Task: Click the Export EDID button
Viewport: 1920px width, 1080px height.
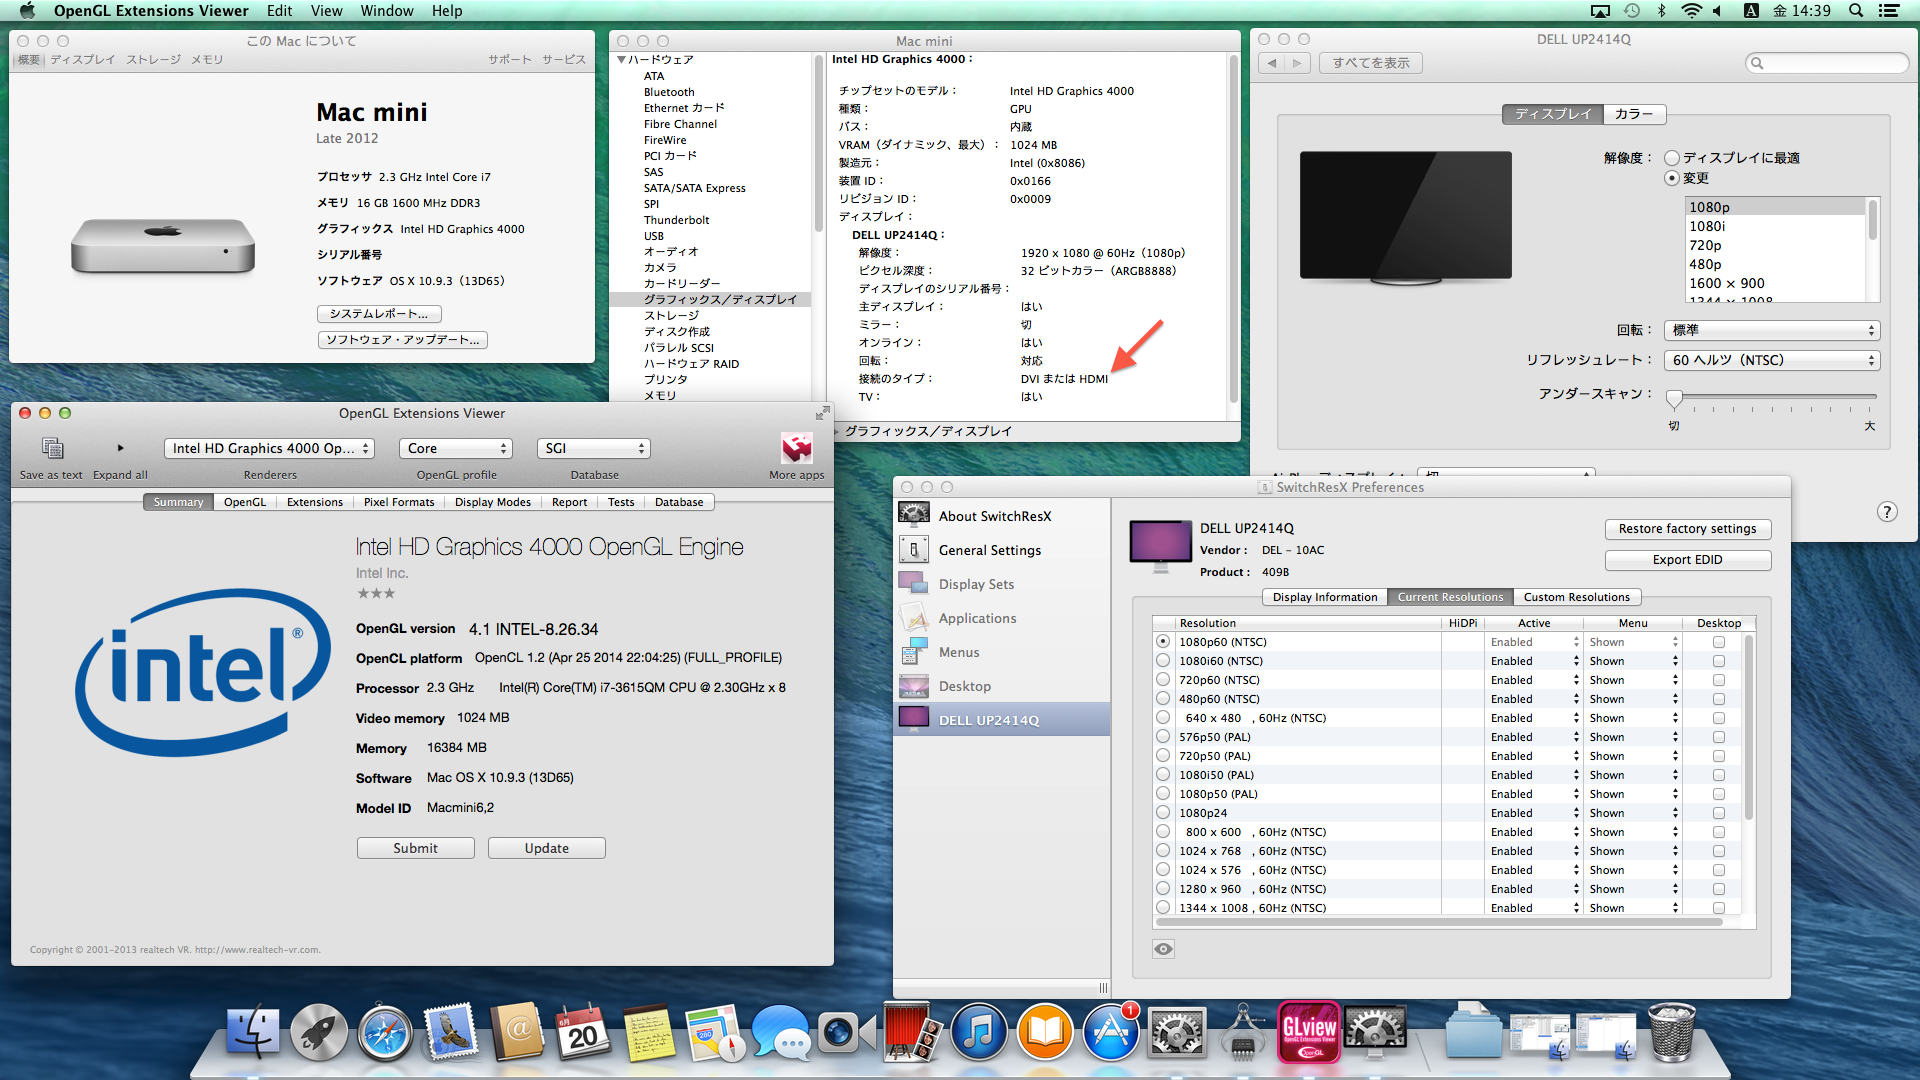Action: (x=1686, y=560)
